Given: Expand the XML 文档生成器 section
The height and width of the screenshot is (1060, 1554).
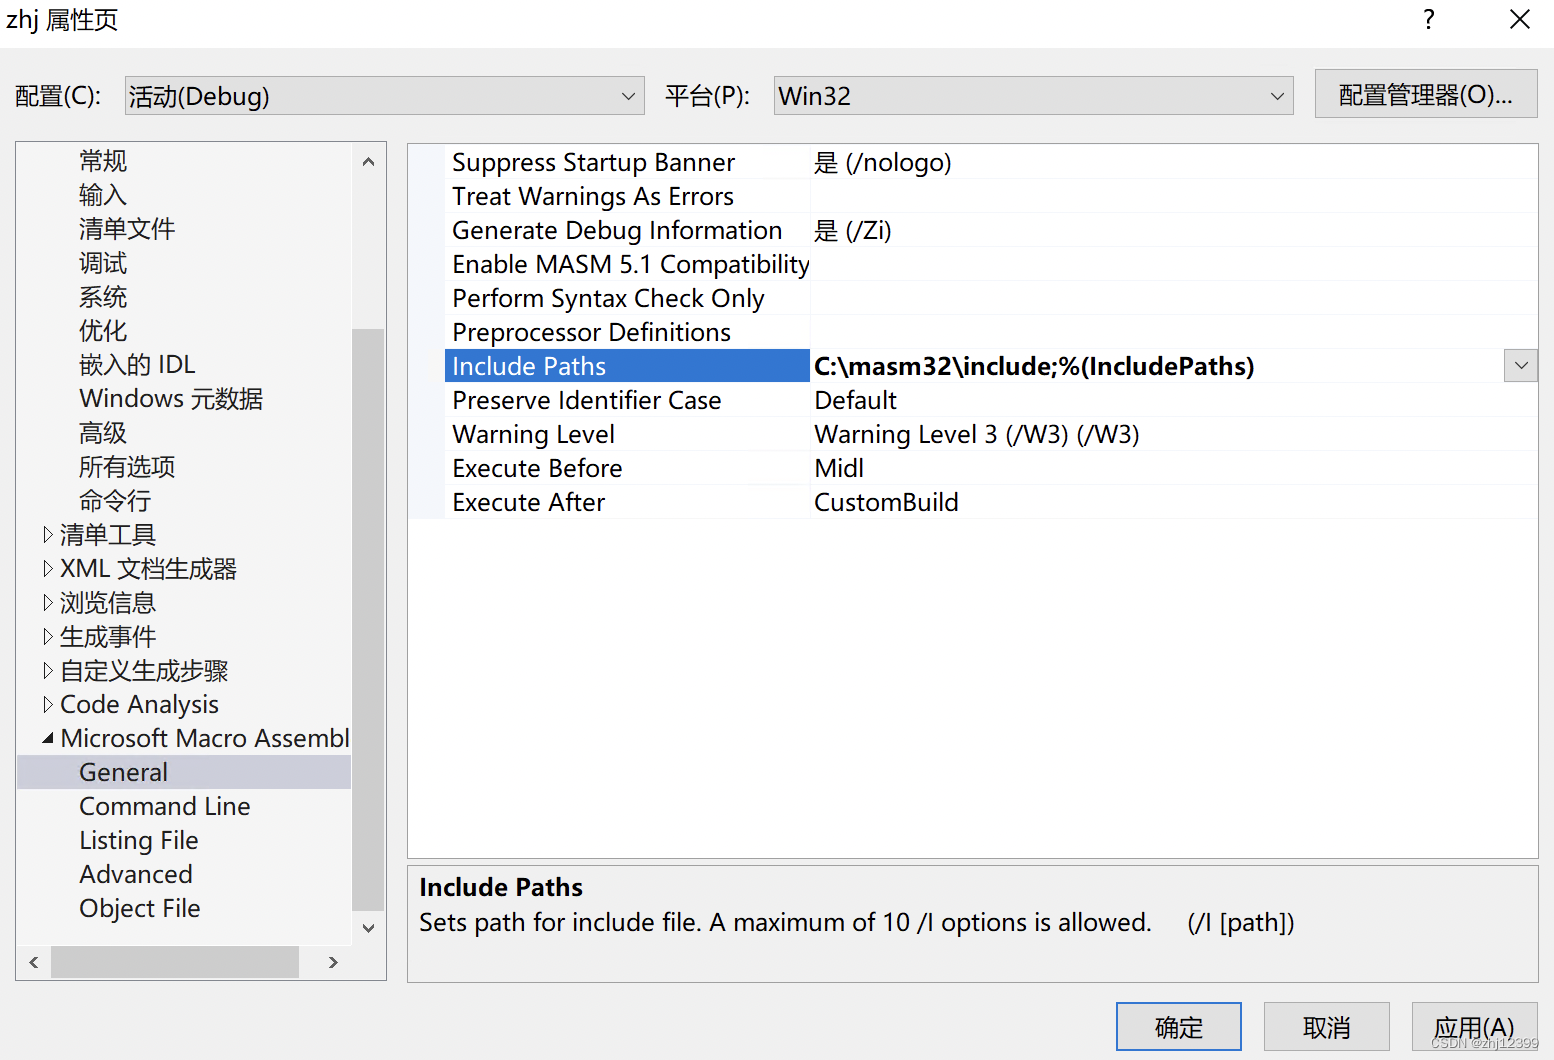Looking at the screenshot, I should (48, 568).
